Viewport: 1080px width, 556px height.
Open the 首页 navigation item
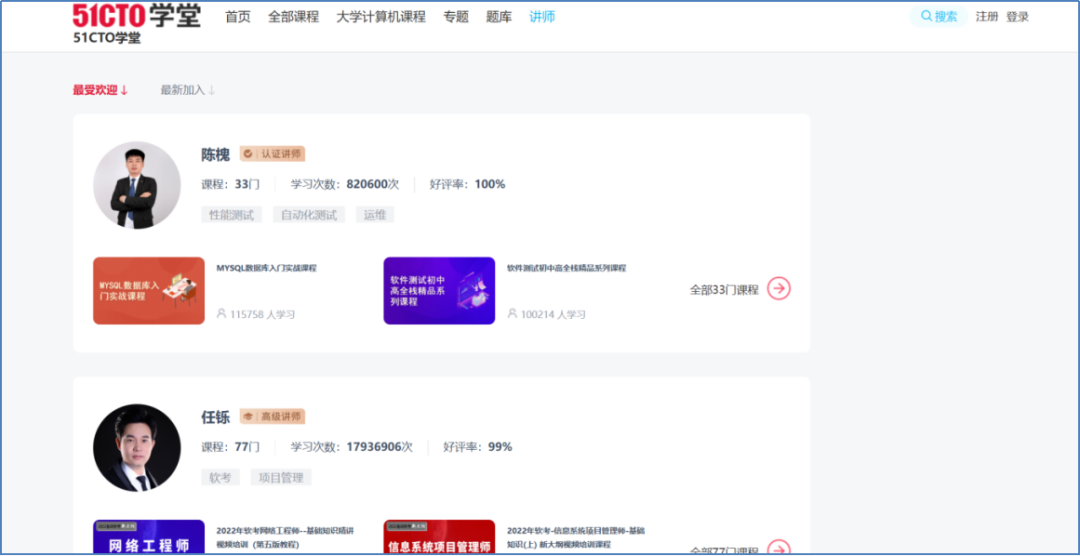[x=238, y=17]
